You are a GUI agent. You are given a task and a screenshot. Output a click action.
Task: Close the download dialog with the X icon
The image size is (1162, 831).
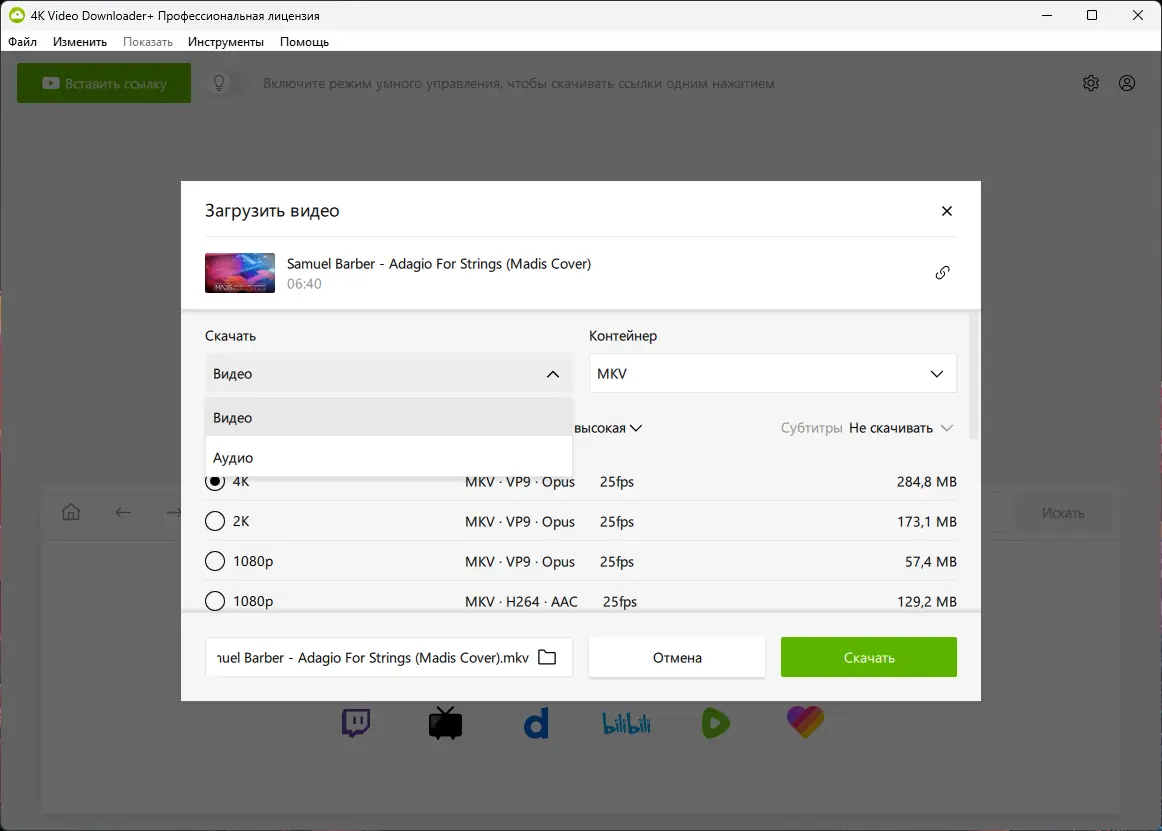[x=946, y=211]
